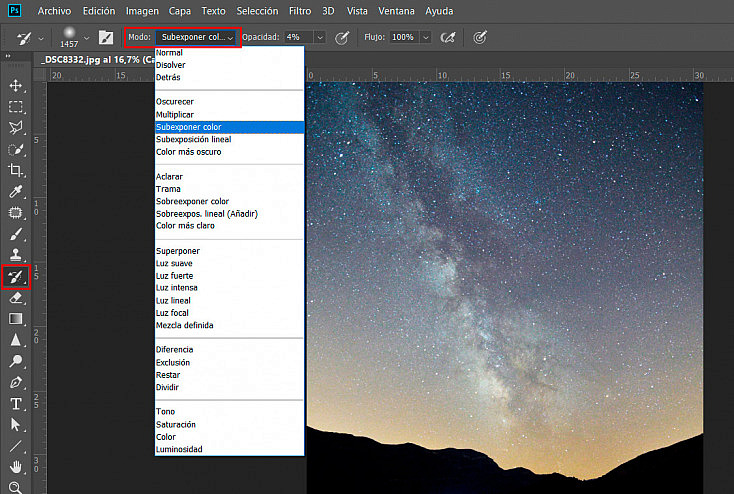The width and height of the screenshot is (734, 494).
Task: Select the Patch healing tool
Action: pos(15,213)
